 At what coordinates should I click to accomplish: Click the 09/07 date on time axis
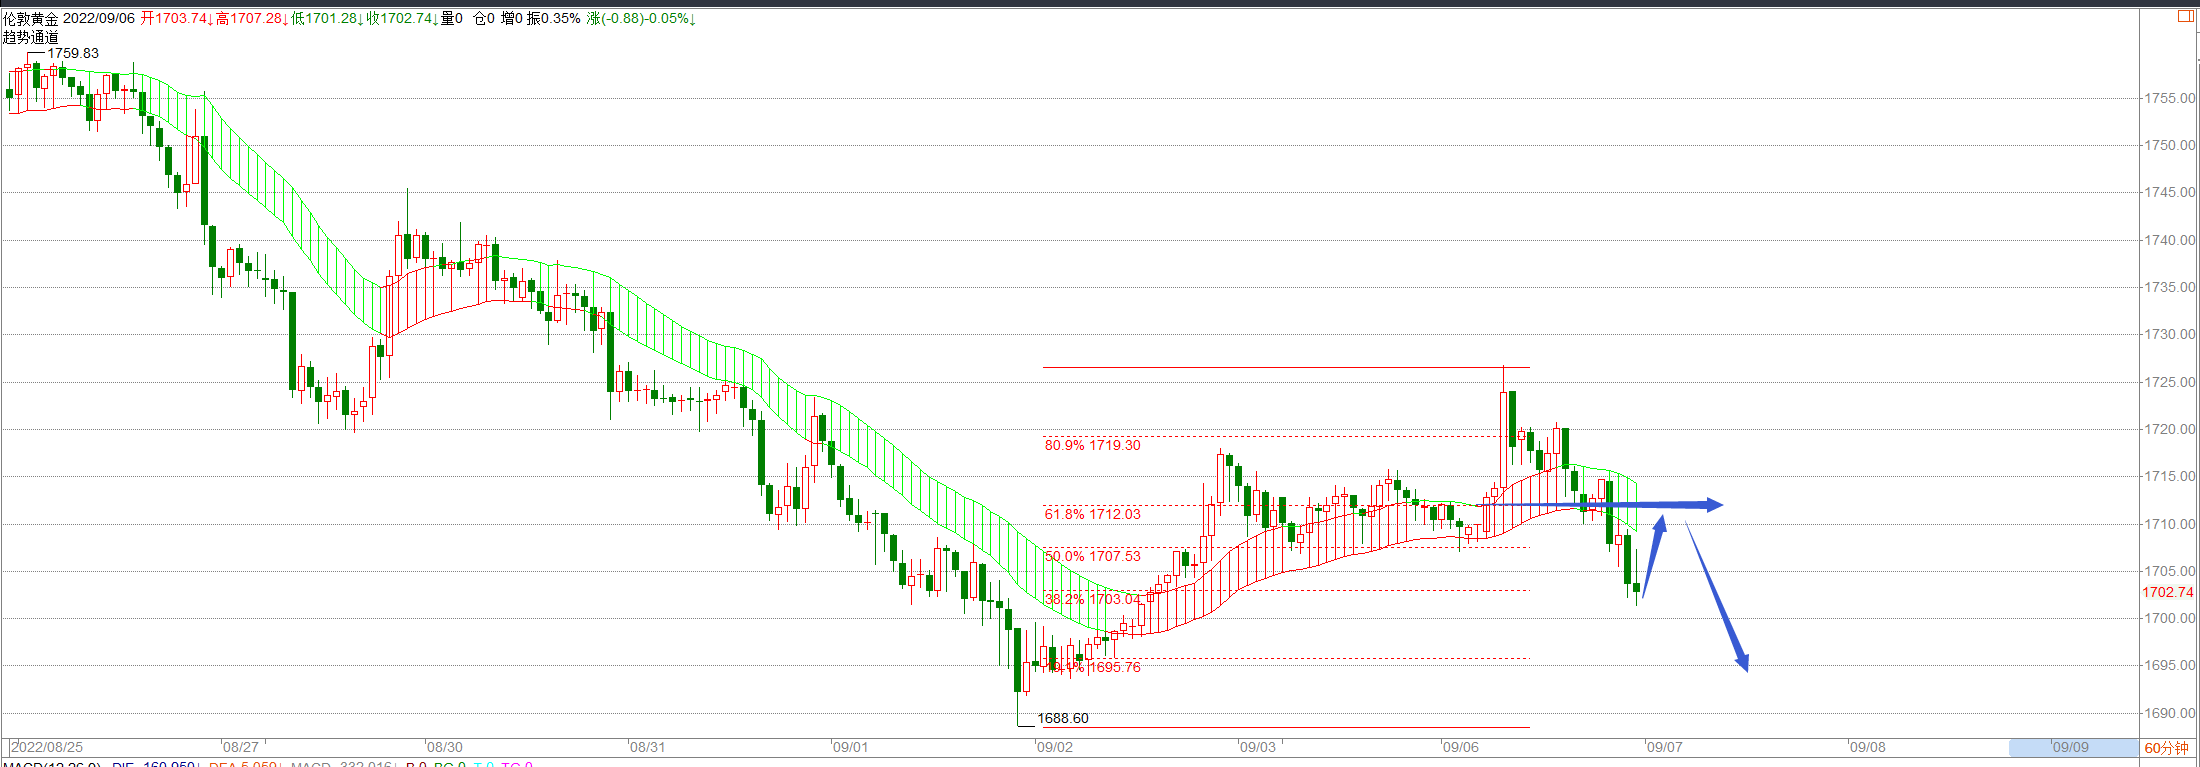point(1665,747)
